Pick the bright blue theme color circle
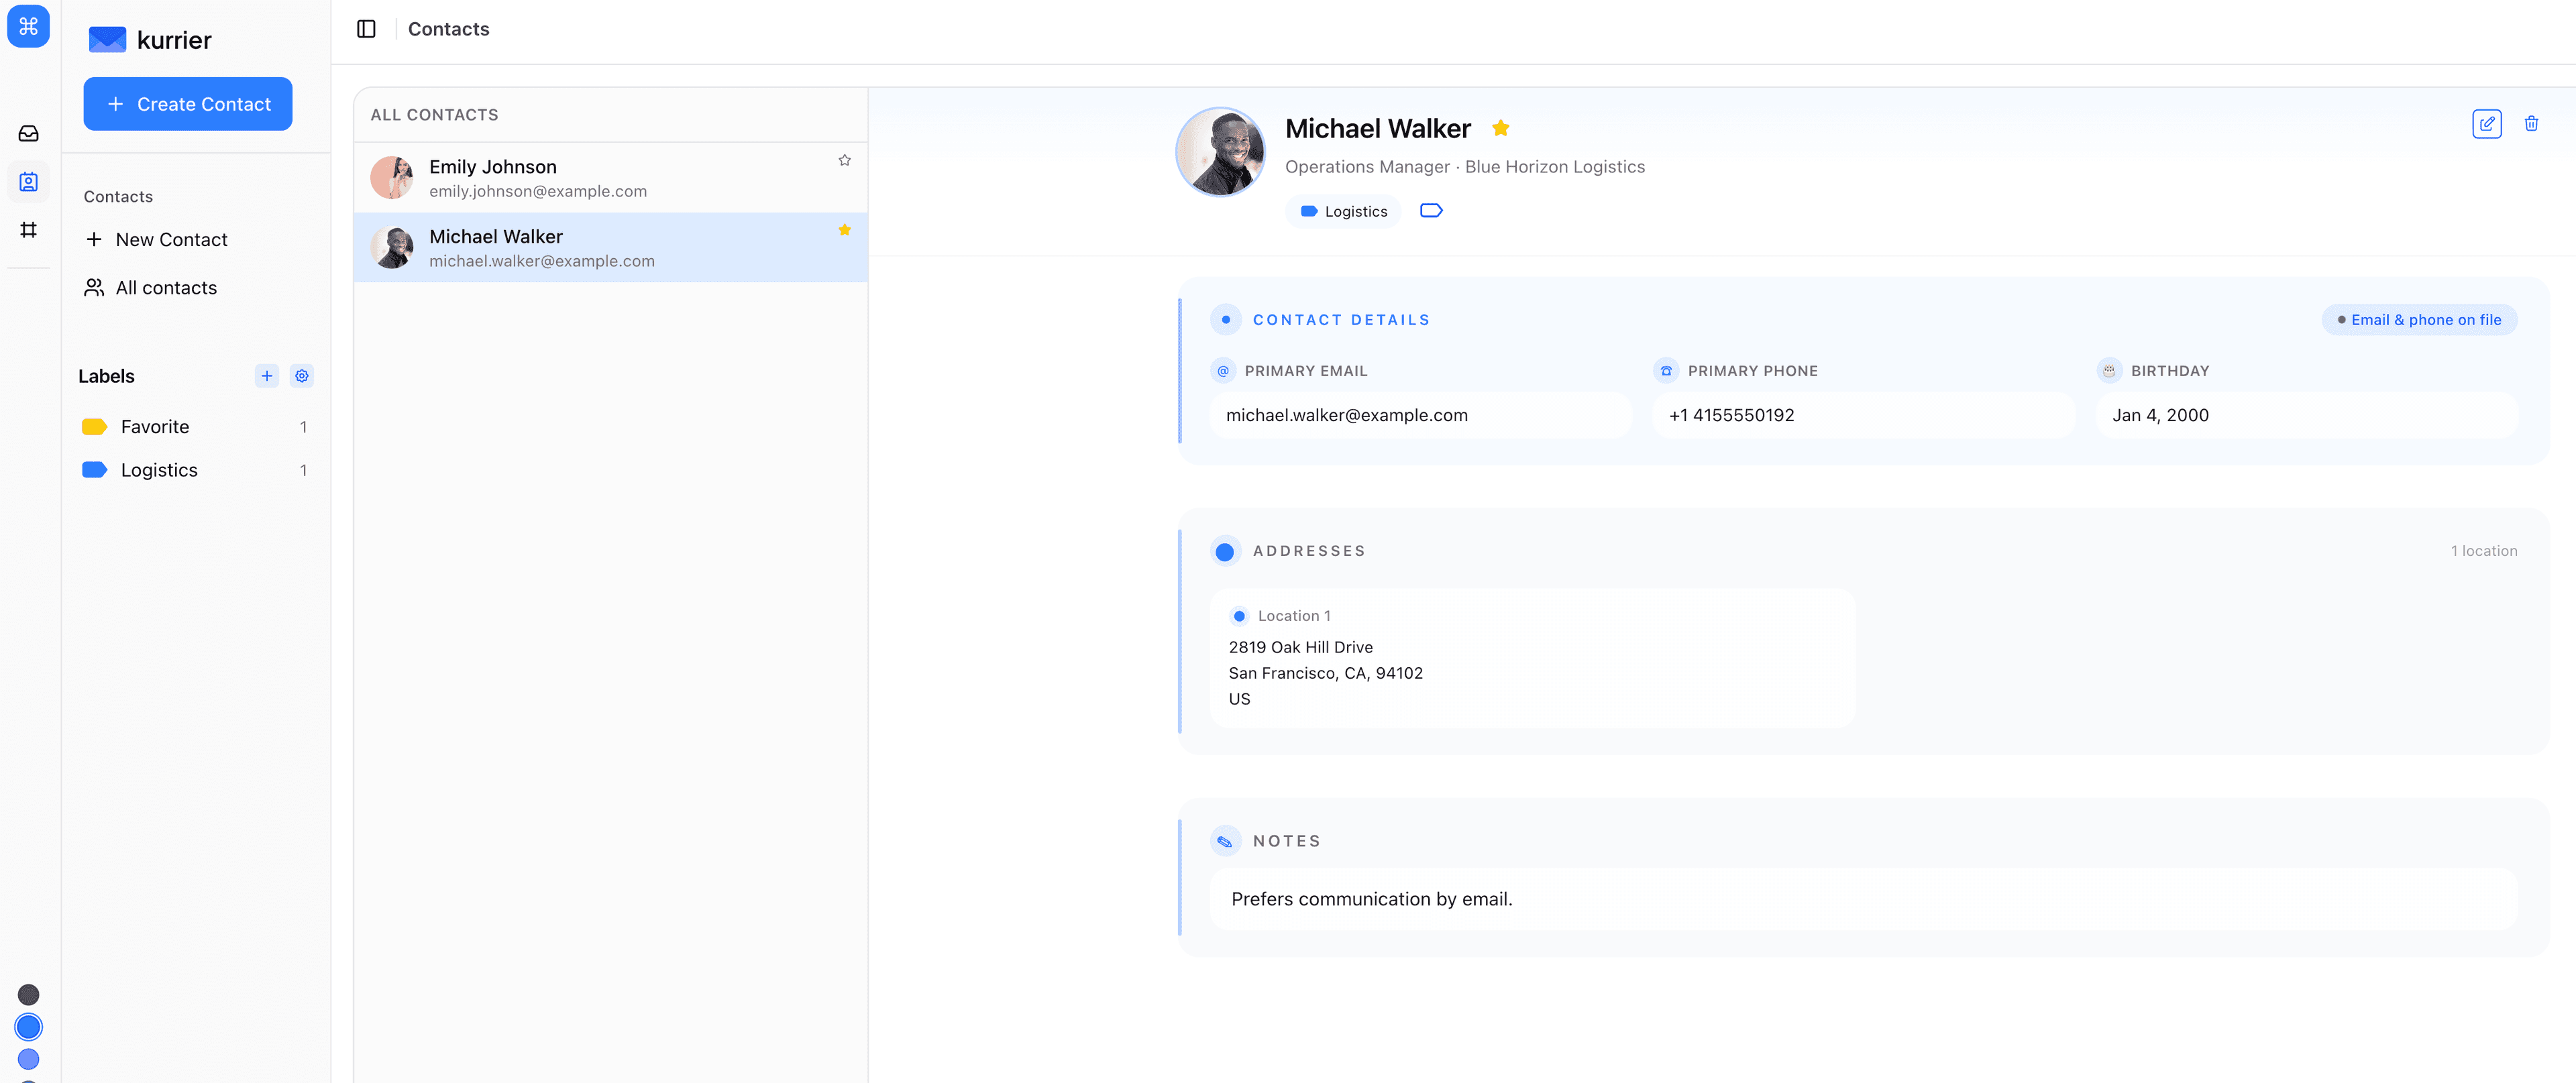Viewport: 2576px width, 1083px height. point(28,1026)
